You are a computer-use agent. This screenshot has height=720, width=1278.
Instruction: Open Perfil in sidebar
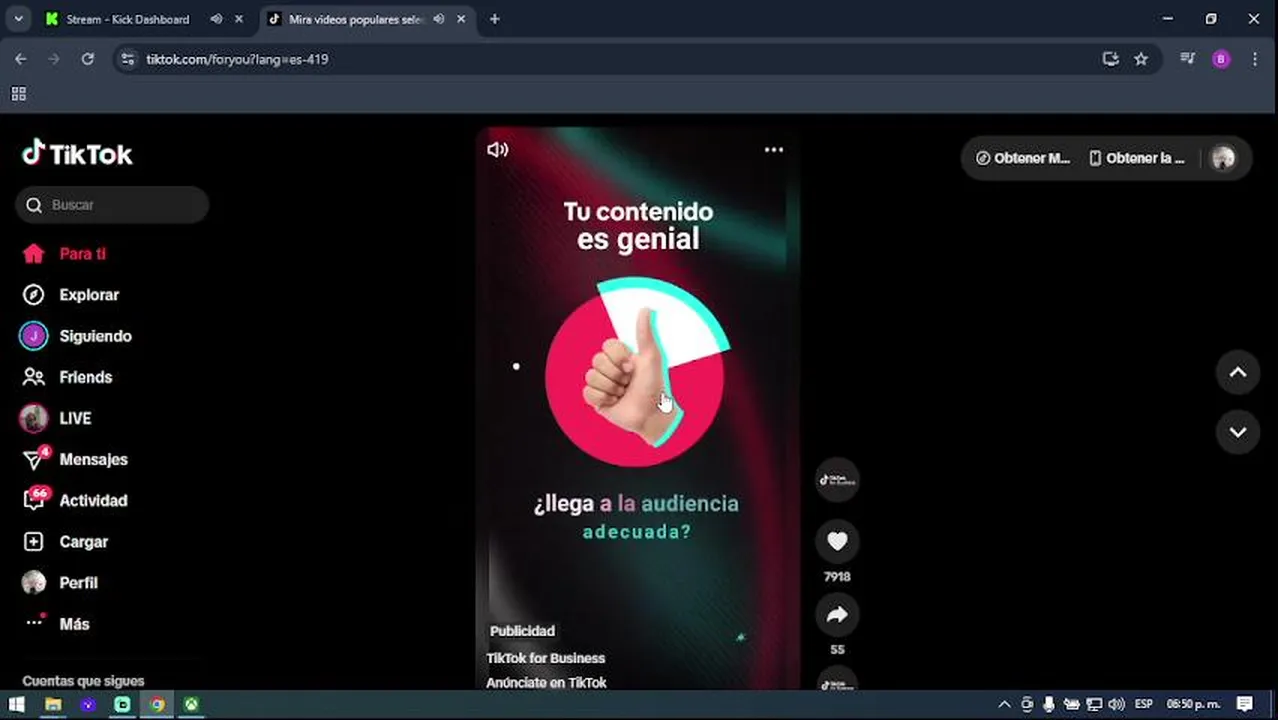pos(60,582)
